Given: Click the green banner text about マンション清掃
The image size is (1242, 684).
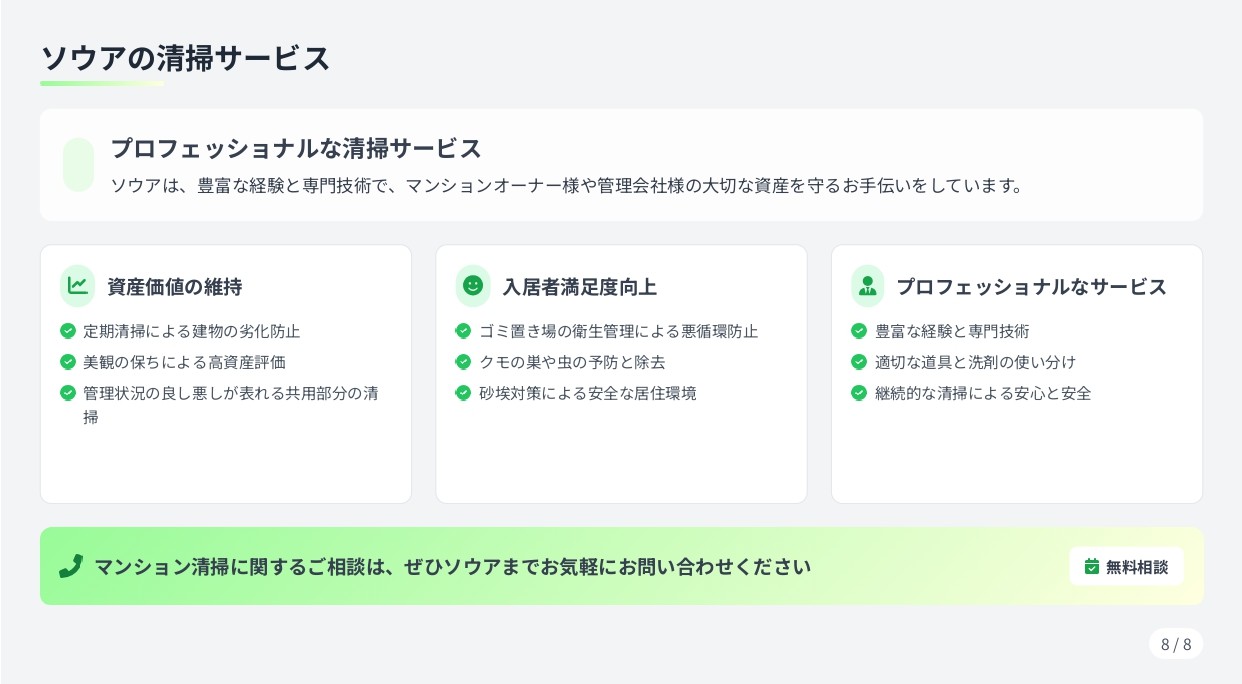Looking at the screenshot, I should click(x=452, y=567).
